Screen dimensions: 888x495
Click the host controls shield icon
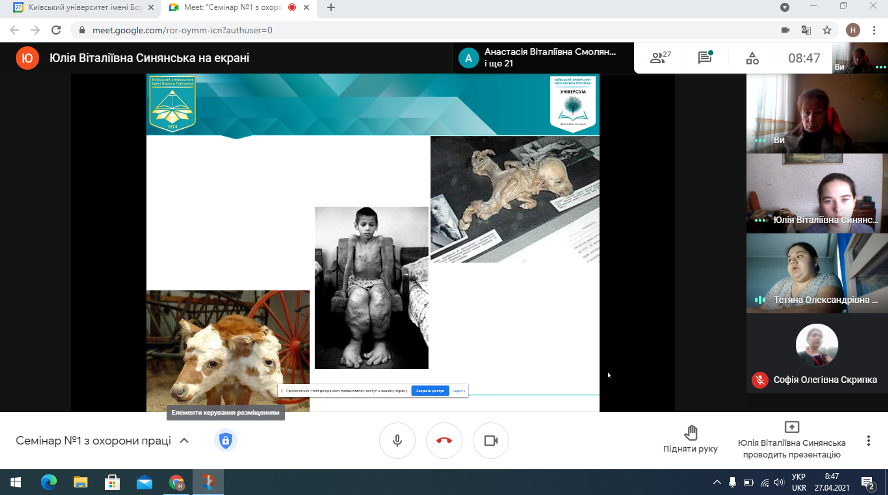coord(225,440)
